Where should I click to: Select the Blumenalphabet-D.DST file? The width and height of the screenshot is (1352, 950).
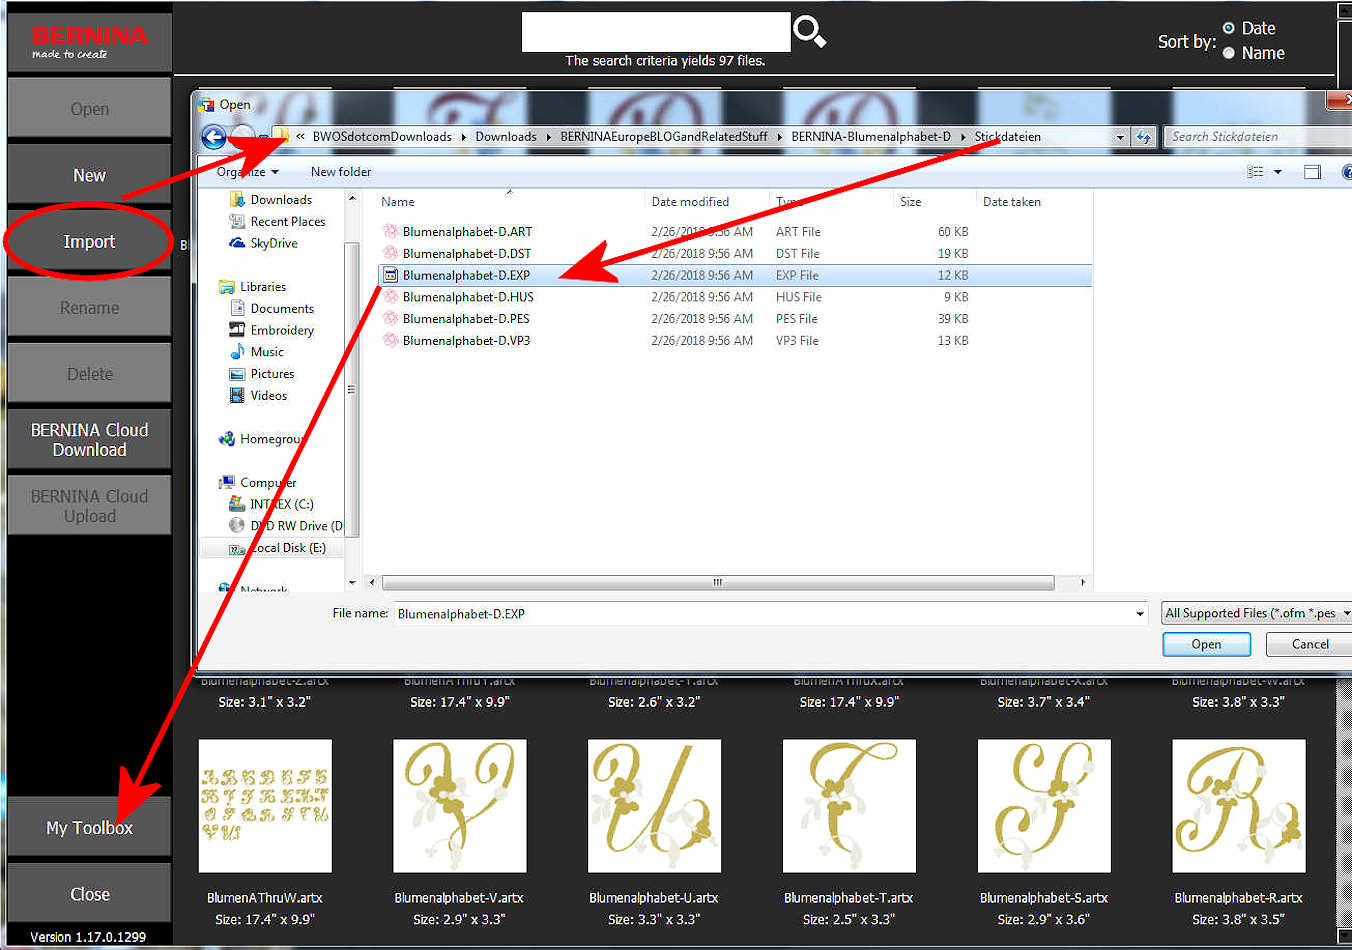466,254
